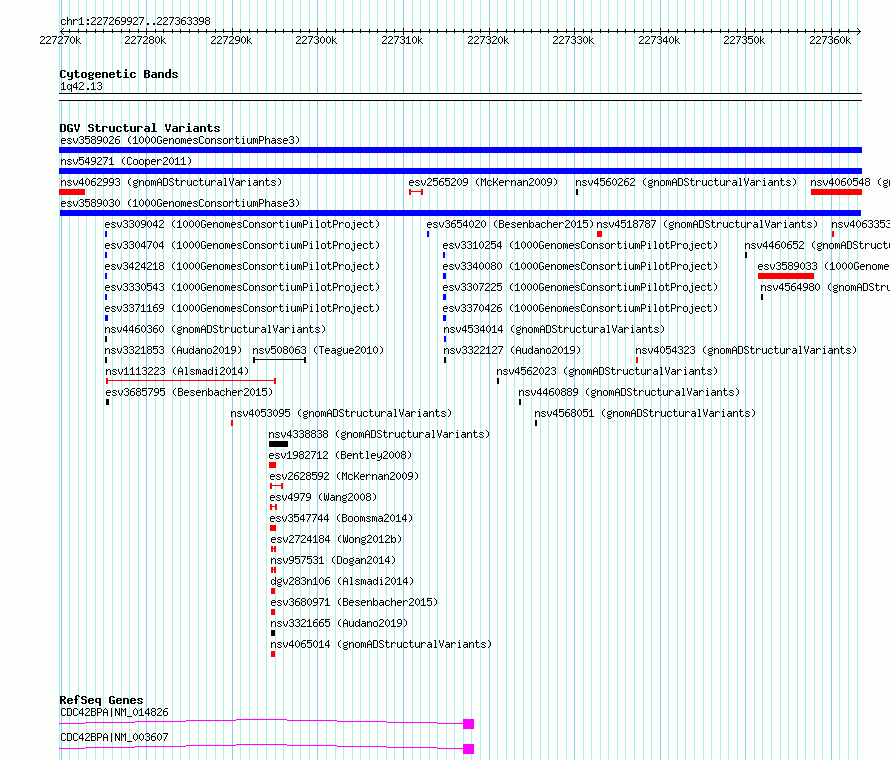890x760 pixels.
Task: Click the nsv508063 Teague2010 black span
Action: point(279,360)
